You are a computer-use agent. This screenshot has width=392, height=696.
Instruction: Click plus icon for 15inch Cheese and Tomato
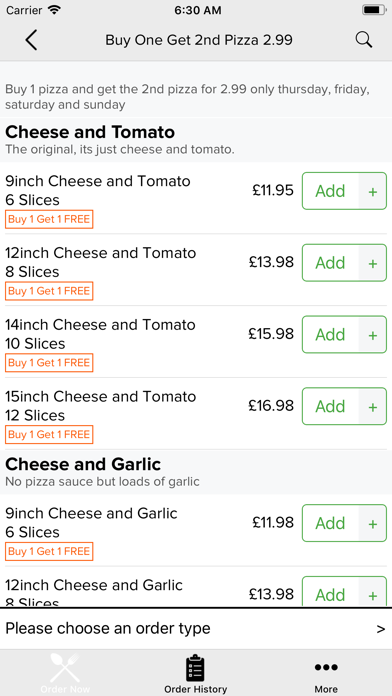pyautogui.click(x=372, y=407)
